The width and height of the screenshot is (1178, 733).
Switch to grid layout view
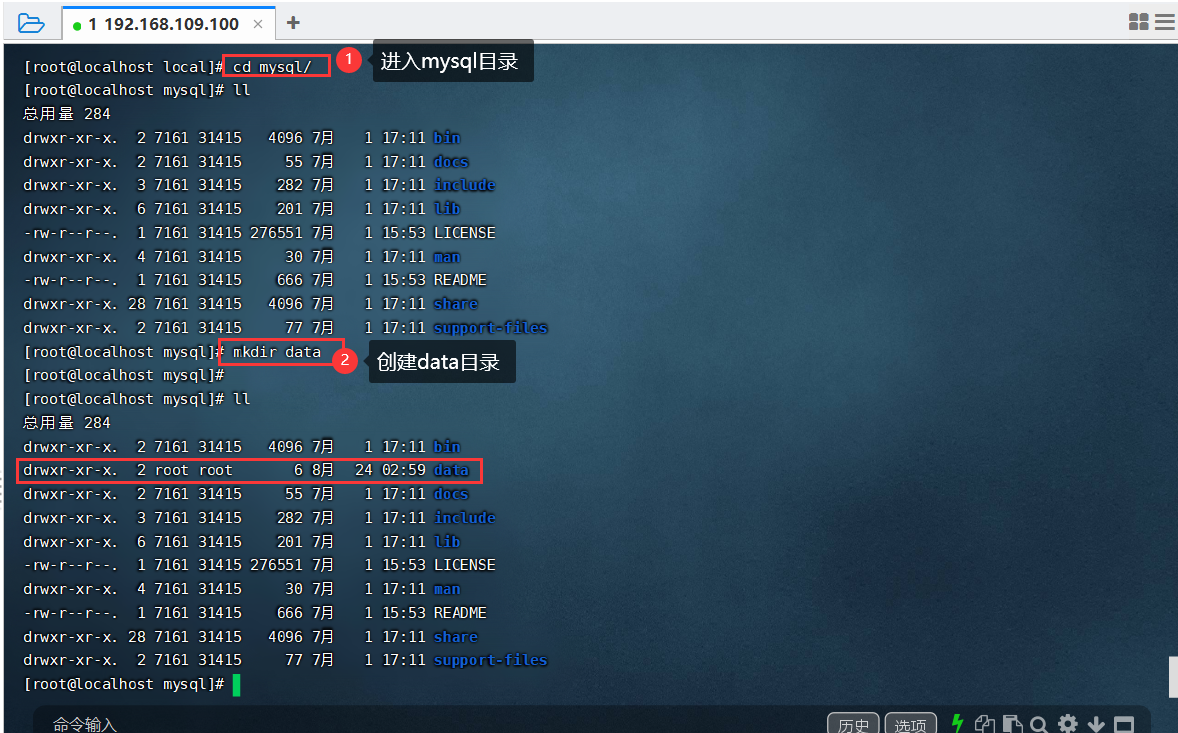[1139, 20]
